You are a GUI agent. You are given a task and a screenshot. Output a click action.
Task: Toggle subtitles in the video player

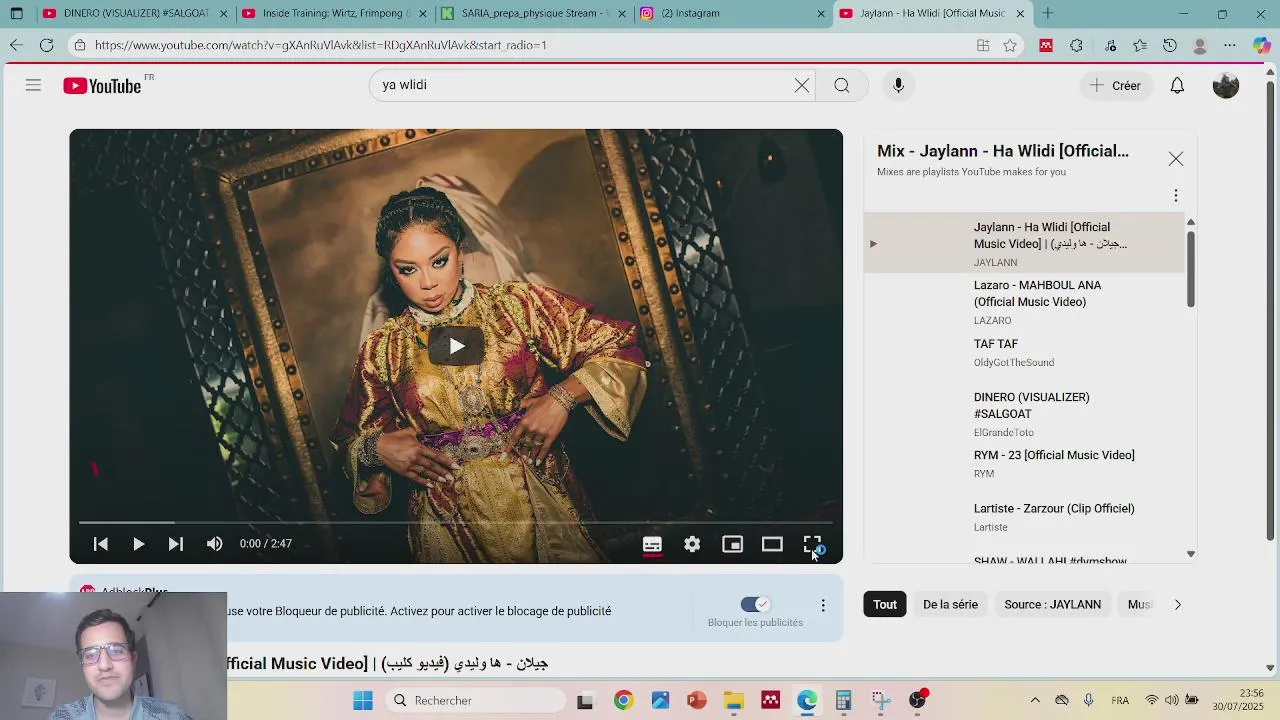point(652,544)
